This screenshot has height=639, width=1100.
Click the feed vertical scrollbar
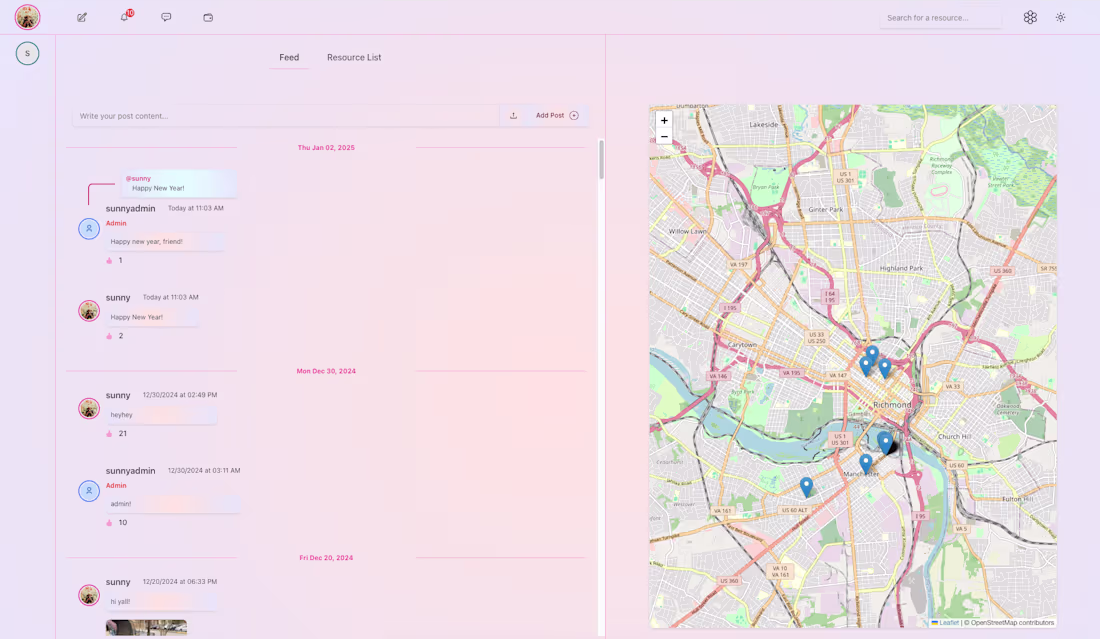tap(601, 160)
